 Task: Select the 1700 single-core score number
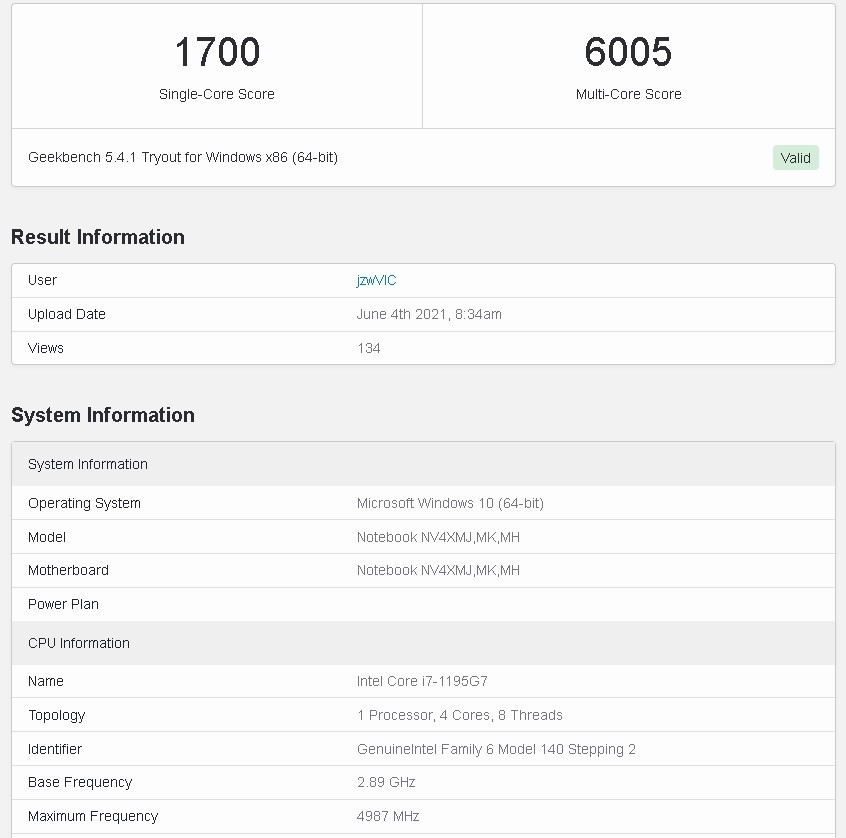click(217, 52)
